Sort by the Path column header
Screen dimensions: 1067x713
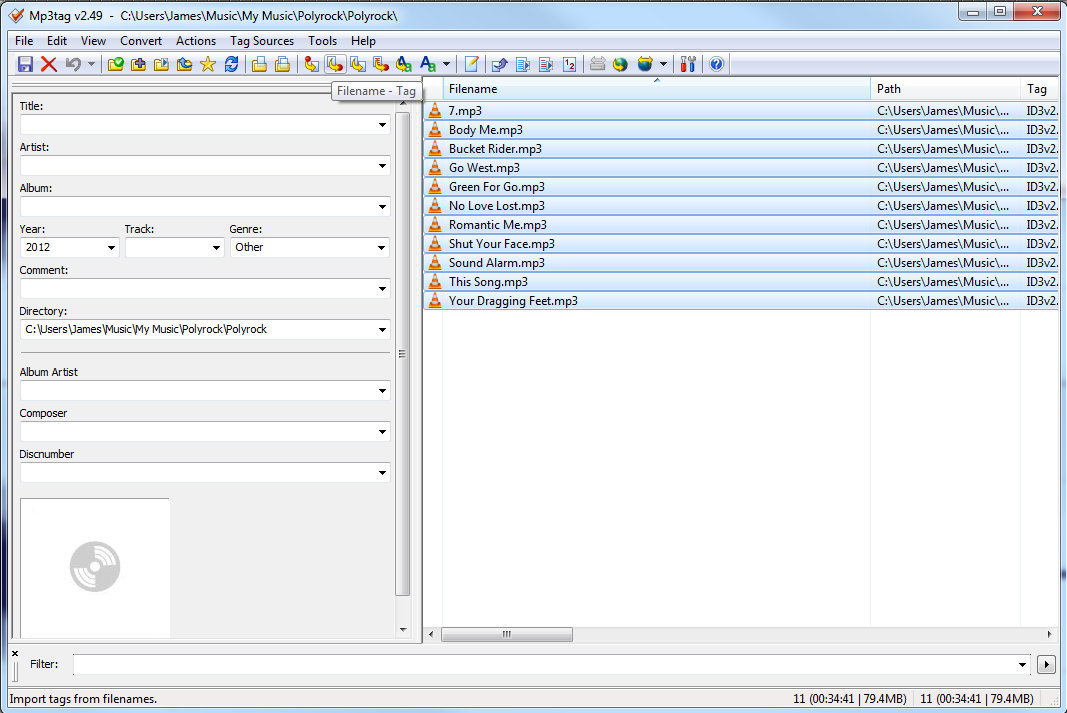[x=945, y=88]
